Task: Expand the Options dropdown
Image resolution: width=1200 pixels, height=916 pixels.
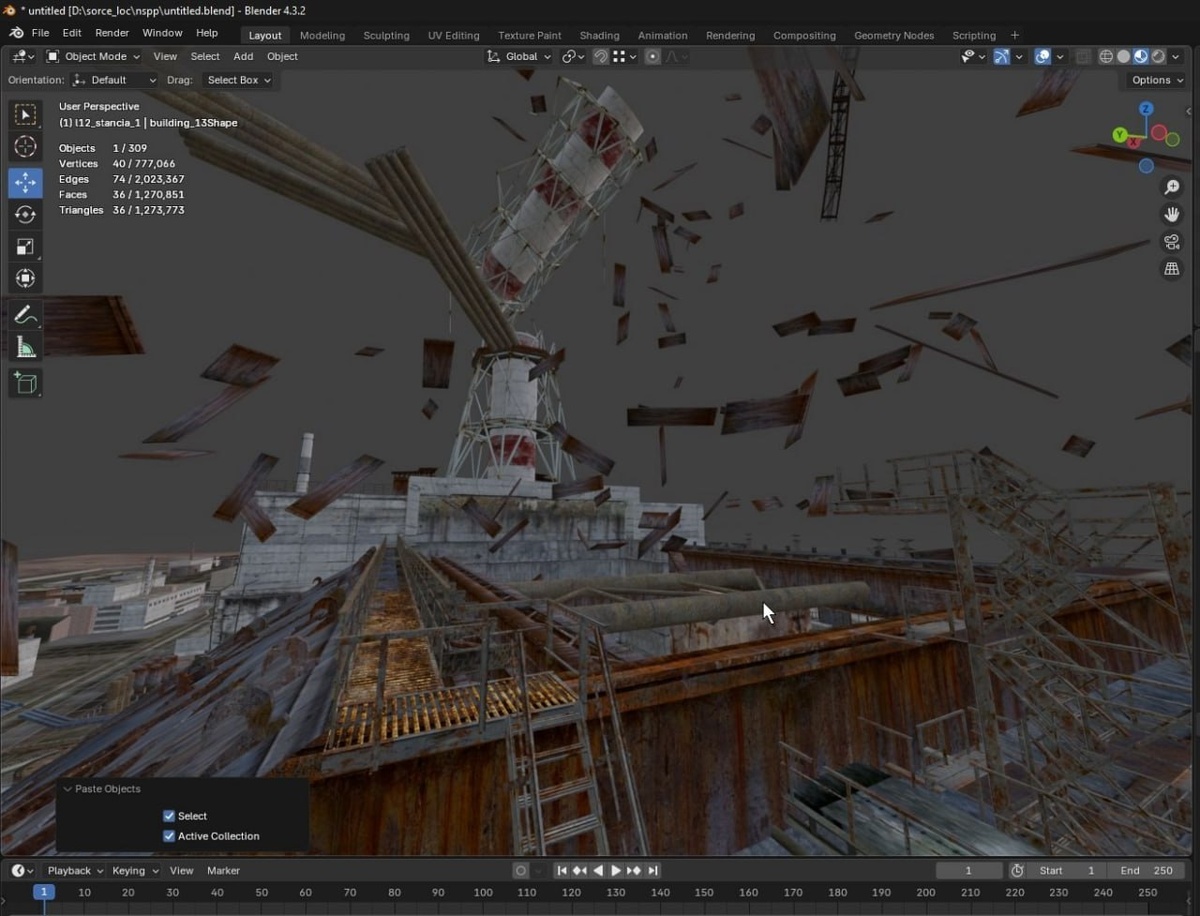Action: tap(1157, 80)
